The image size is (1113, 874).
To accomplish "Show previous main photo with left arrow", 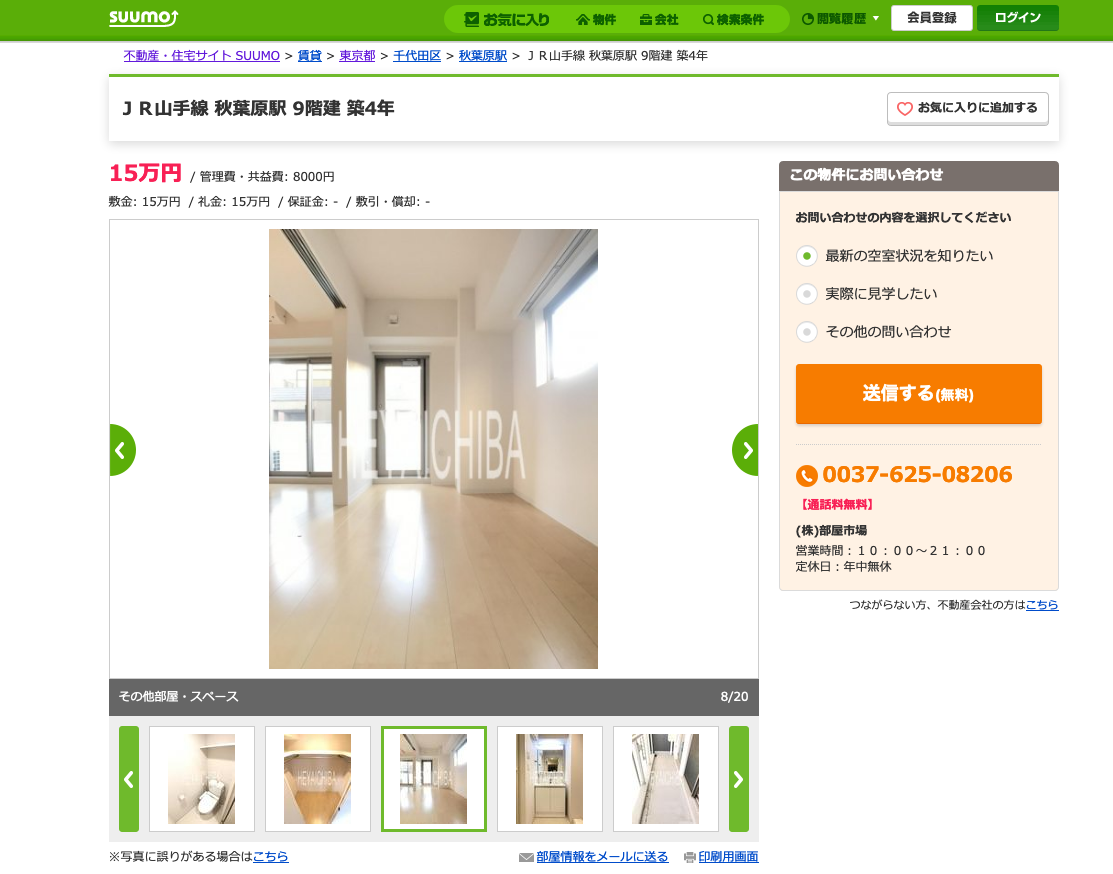I will tap(122, 450).
